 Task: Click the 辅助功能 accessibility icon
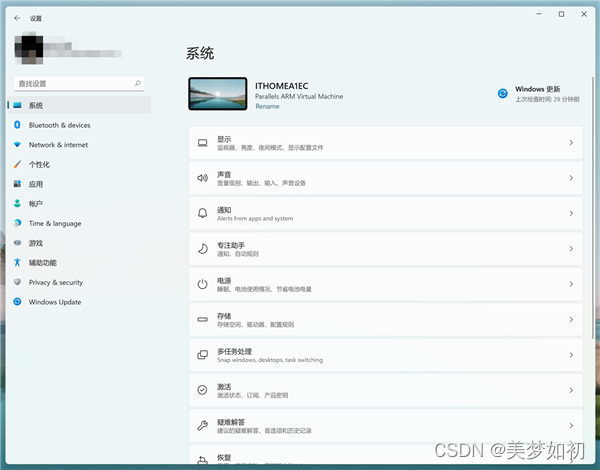(17, 262)
